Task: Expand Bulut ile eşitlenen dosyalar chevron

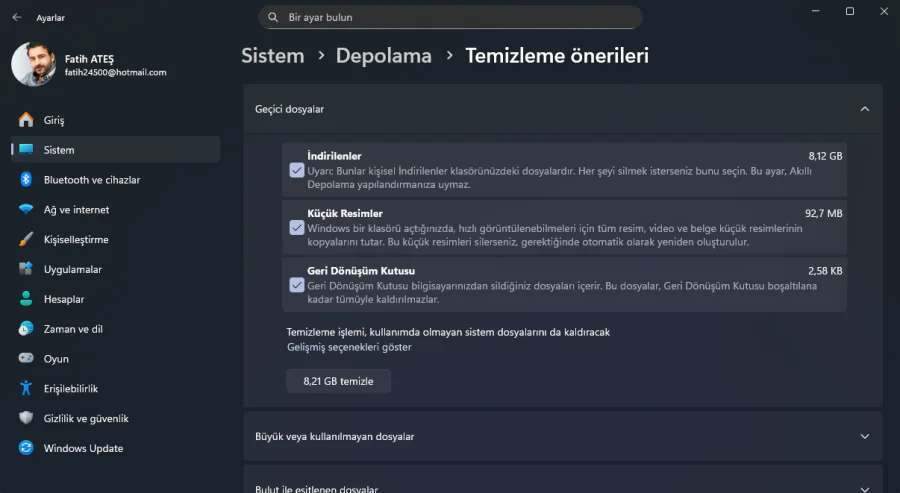Action: click(864, 489)
